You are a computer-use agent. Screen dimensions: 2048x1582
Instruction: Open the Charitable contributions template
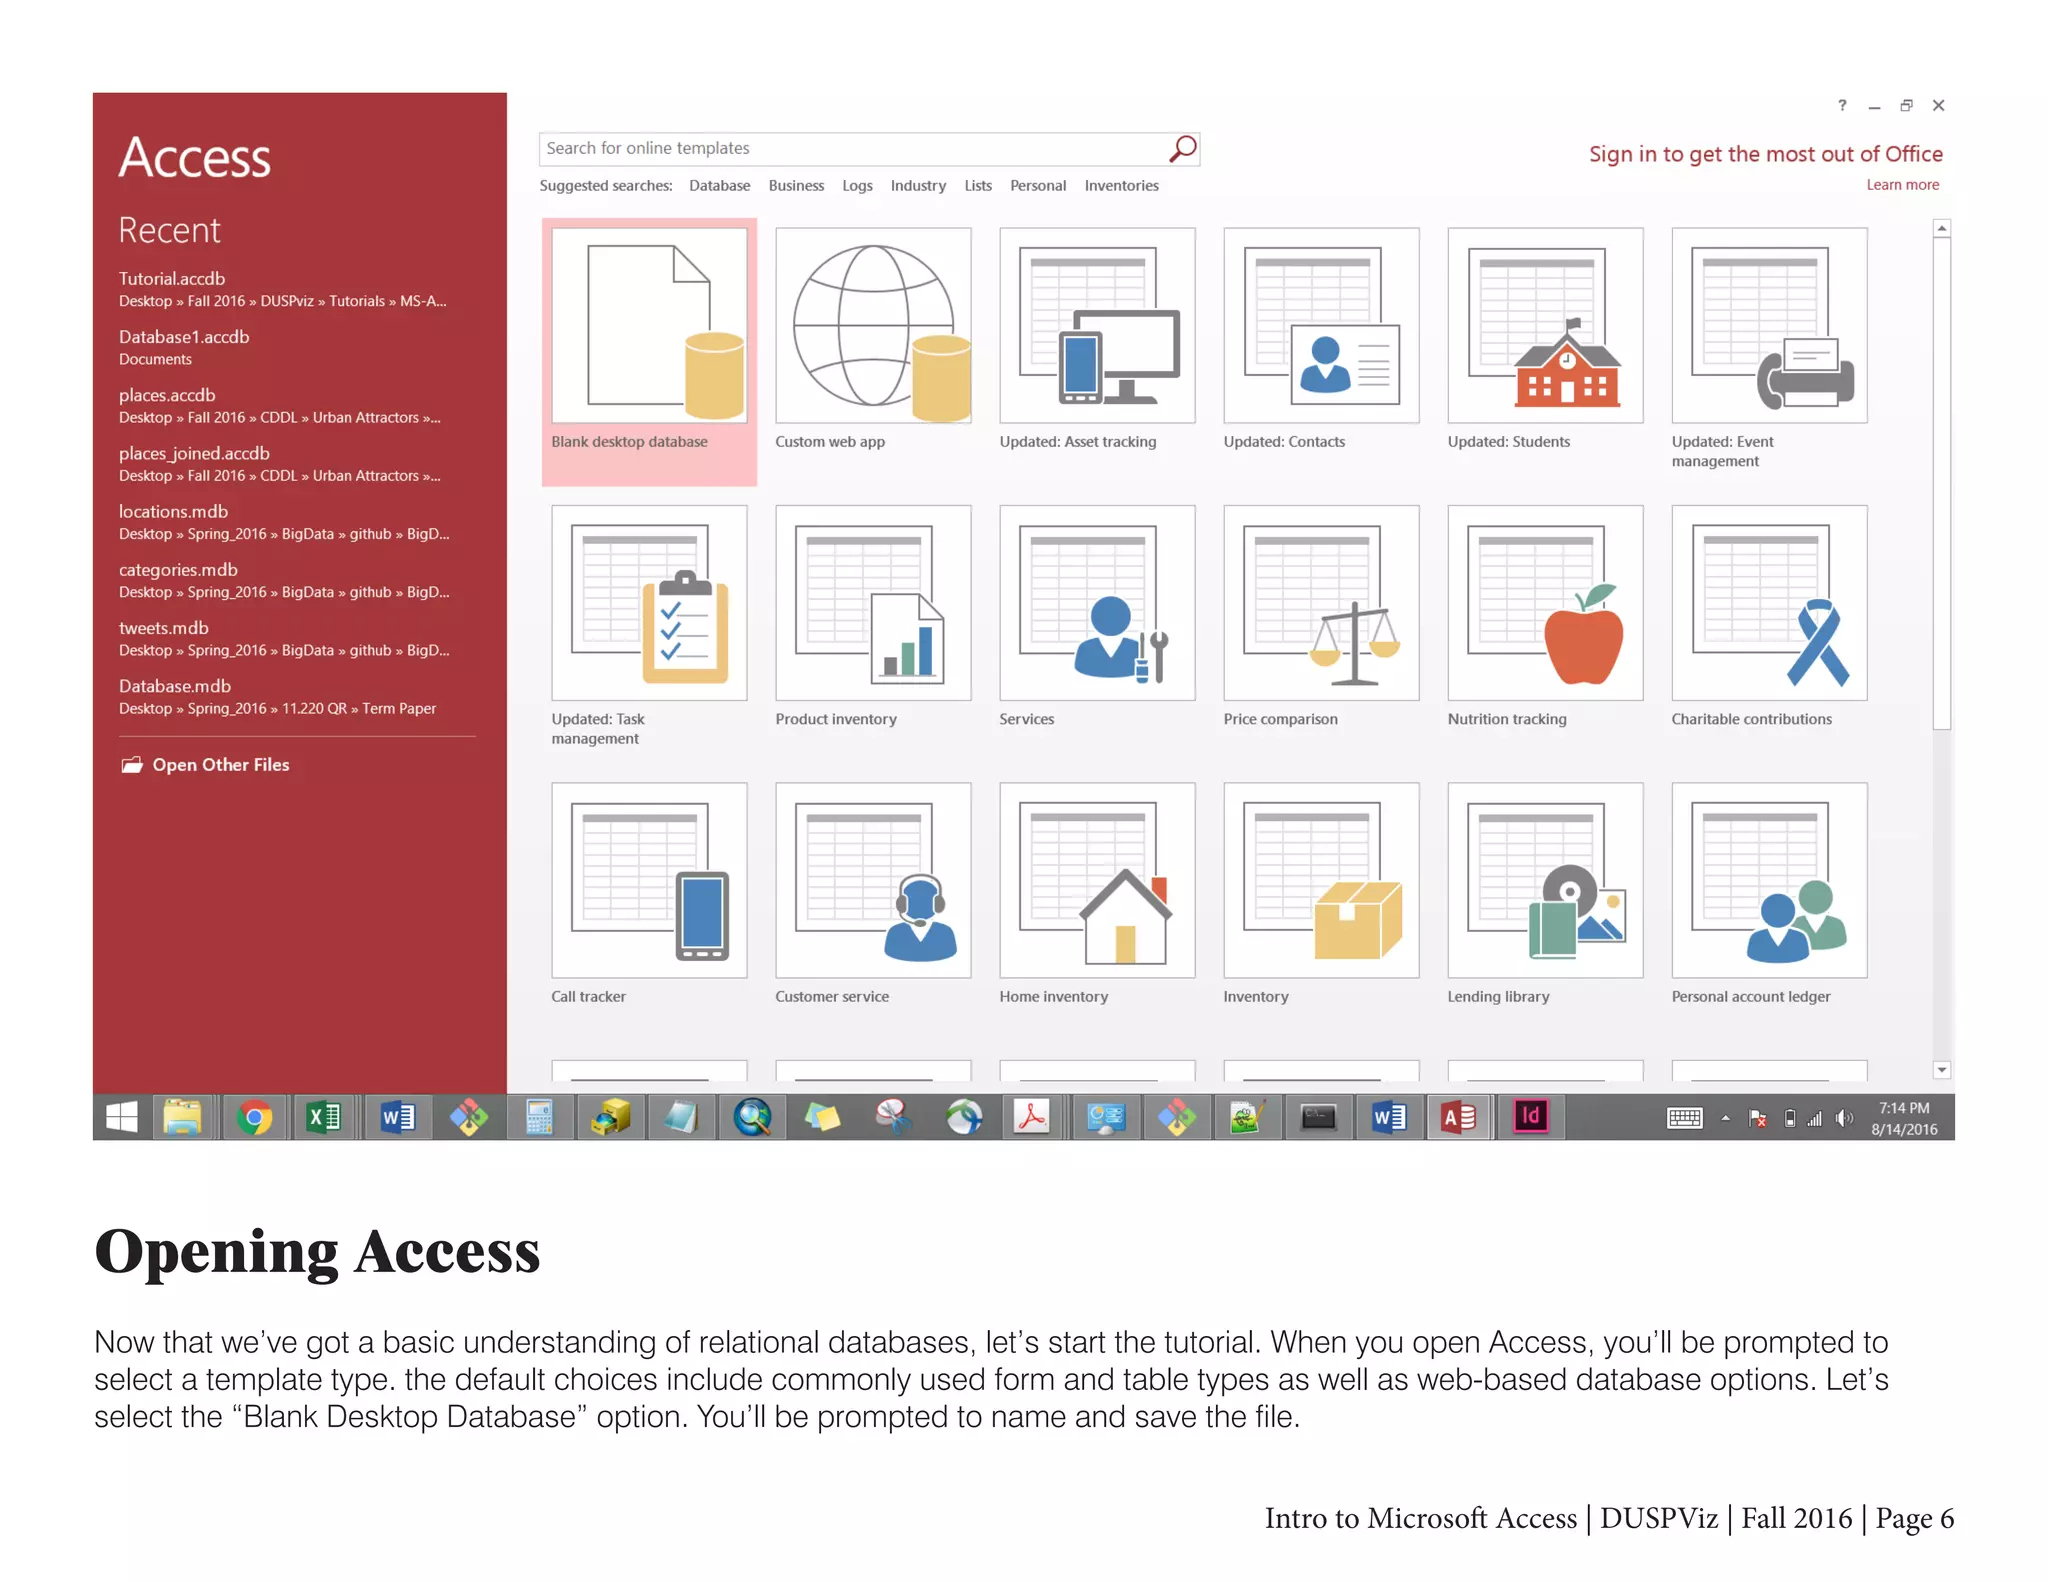(1769, 617)
